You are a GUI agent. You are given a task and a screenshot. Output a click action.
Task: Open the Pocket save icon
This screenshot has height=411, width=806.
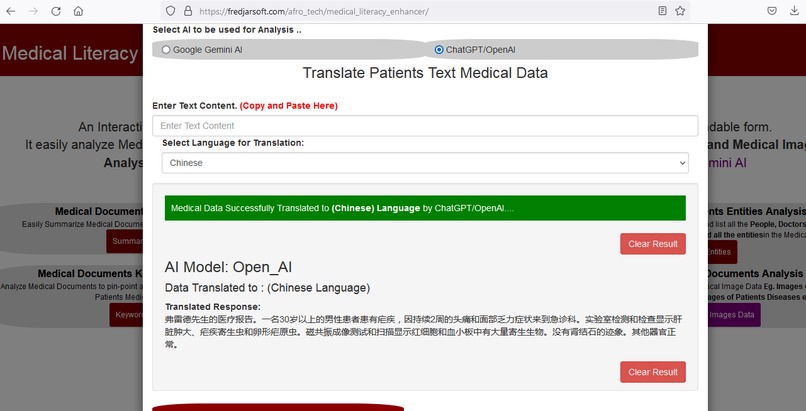[x=772, y=11]
